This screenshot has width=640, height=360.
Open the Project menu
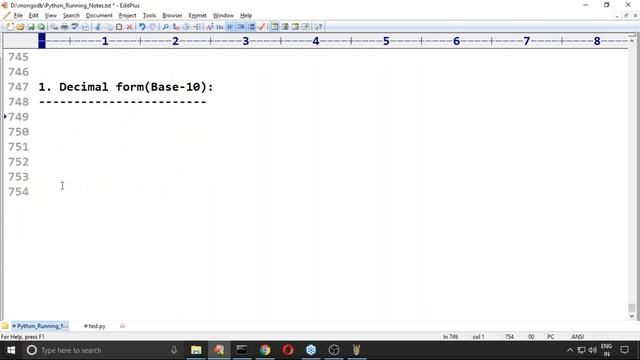127,16
